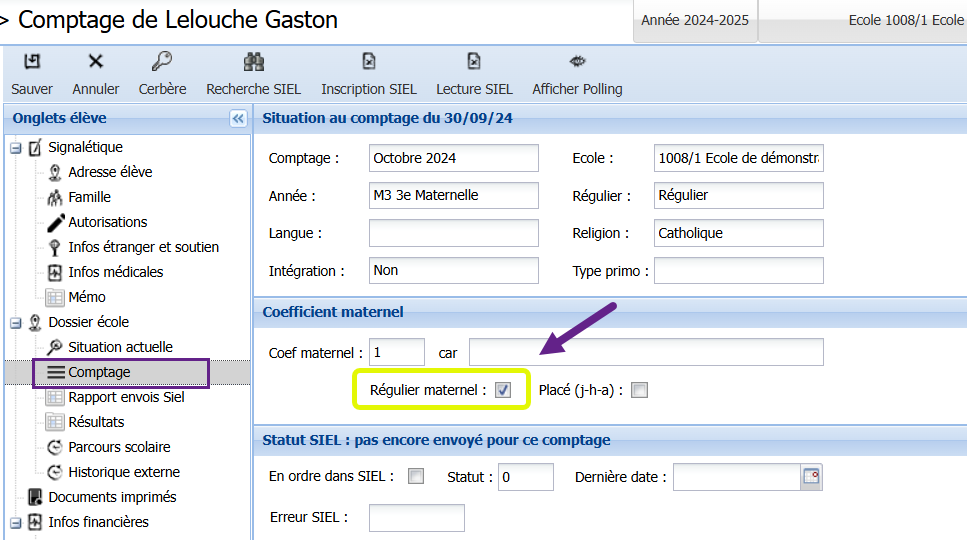
Task: Click the Coef maternel input field
Action: point(397,352)
